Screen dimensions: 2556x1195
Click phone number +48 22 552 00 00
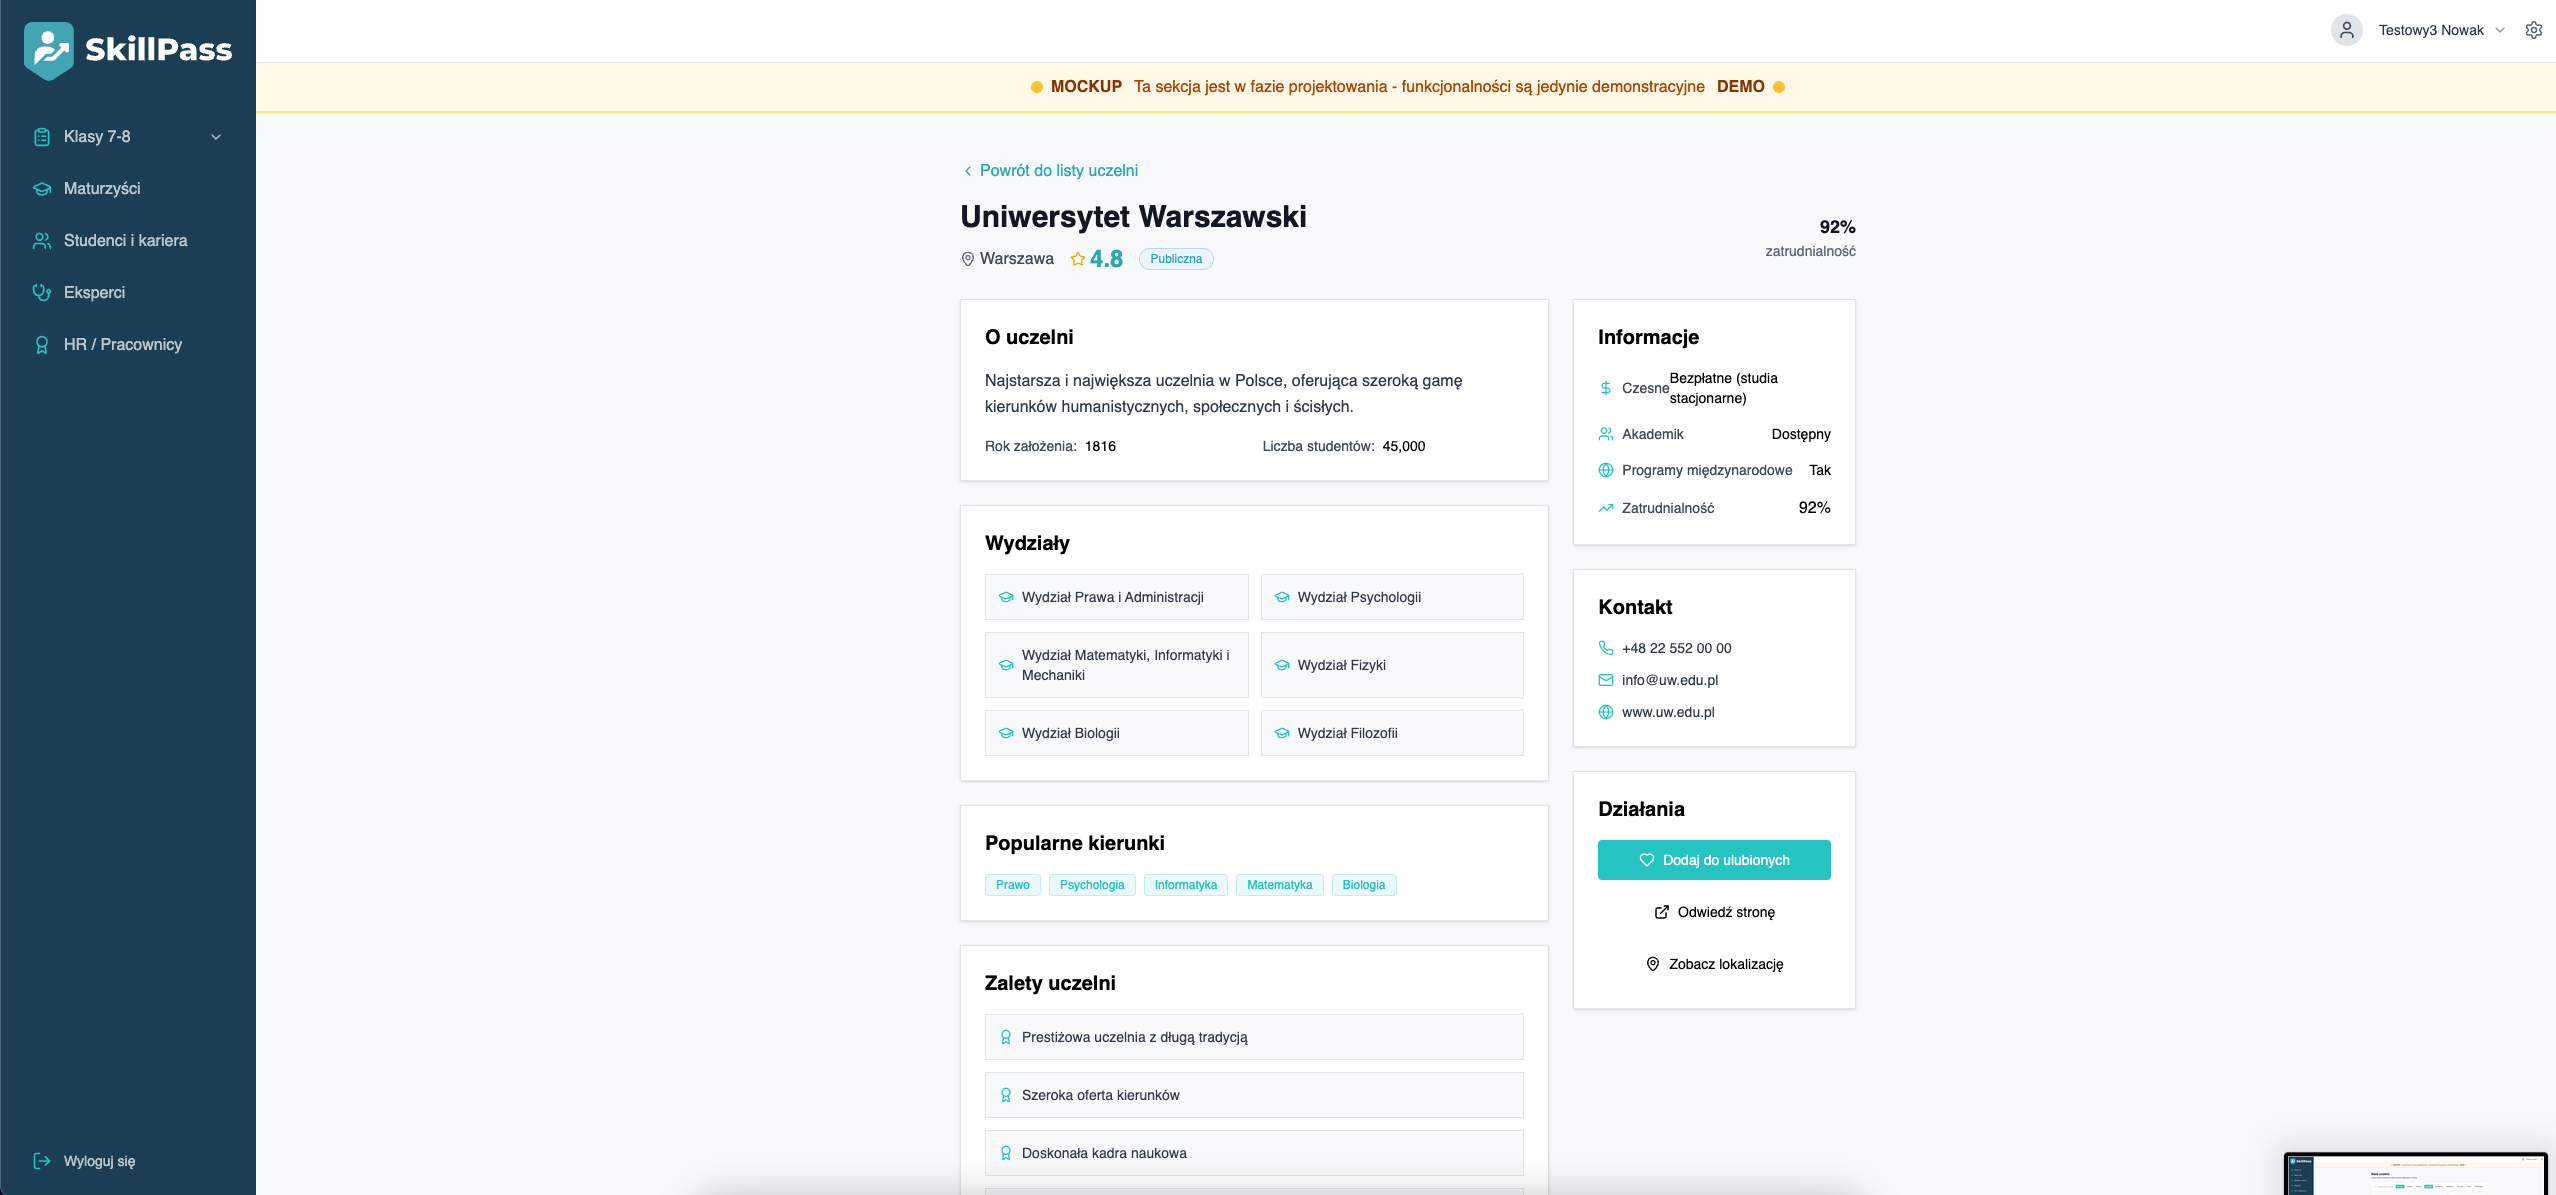pyautogui.click(x=1677, y=648)
